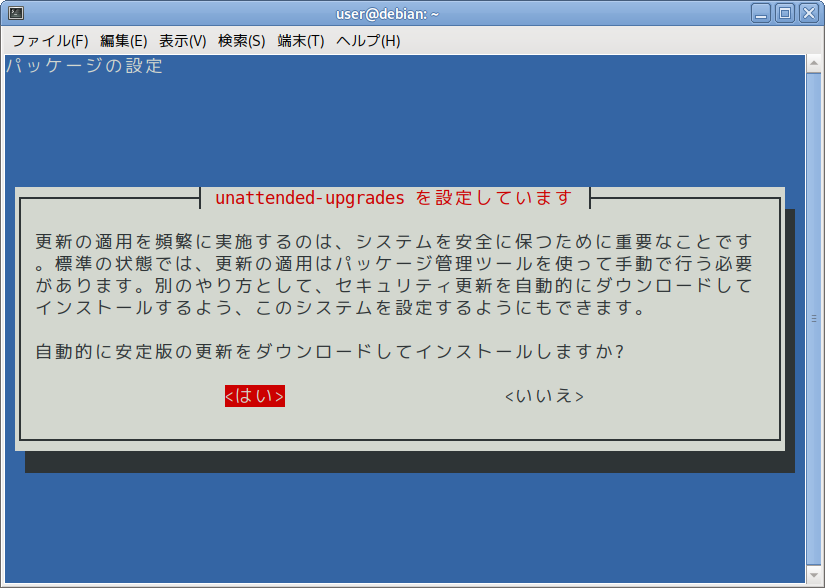Open the 端末(T) menu
This screenshot has width=825, height=588.
coord(300,41)
